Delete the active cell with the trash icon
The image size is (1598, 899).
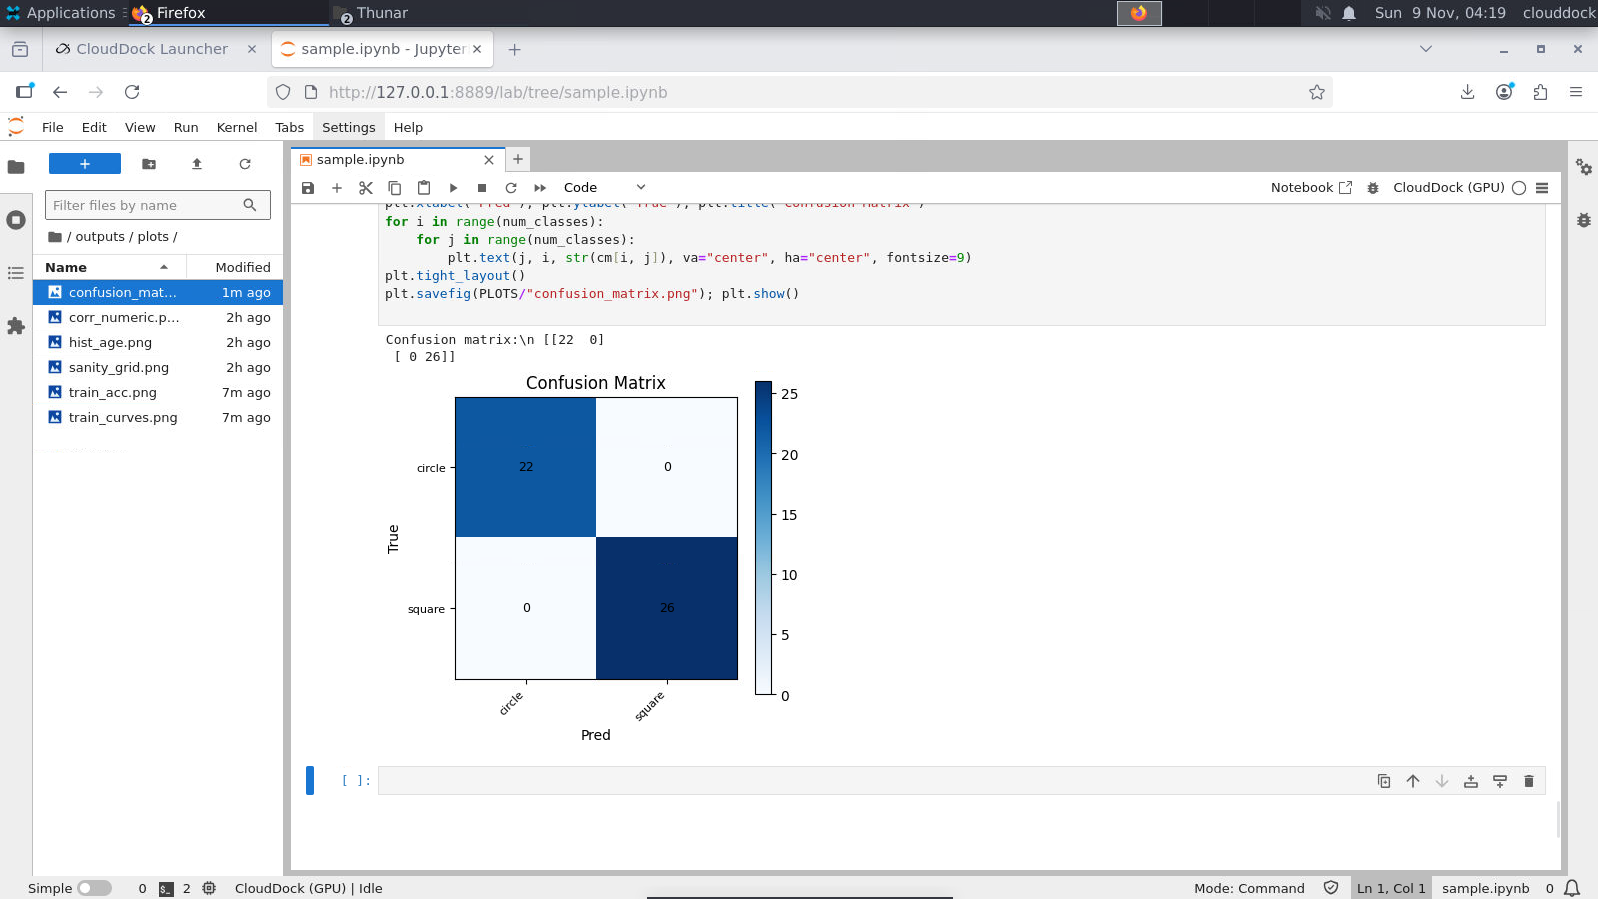1528,781
